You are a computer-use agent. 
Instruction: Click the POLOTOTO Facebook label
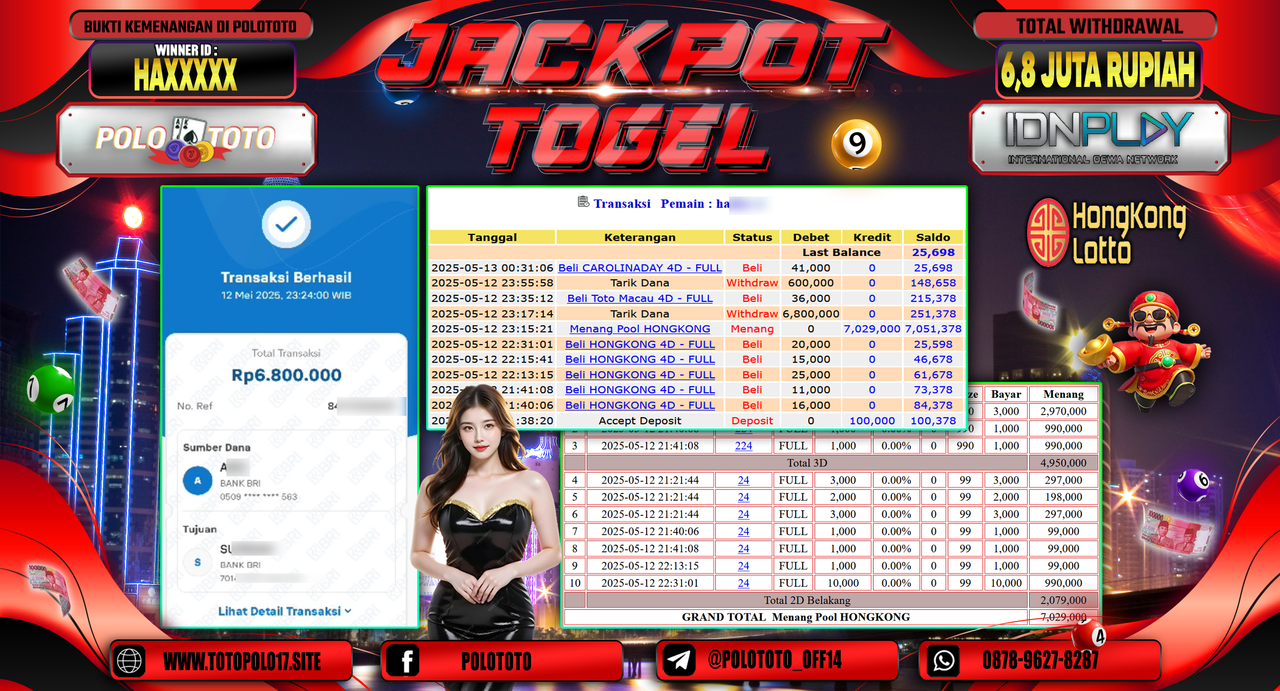[x=497, y=661]
